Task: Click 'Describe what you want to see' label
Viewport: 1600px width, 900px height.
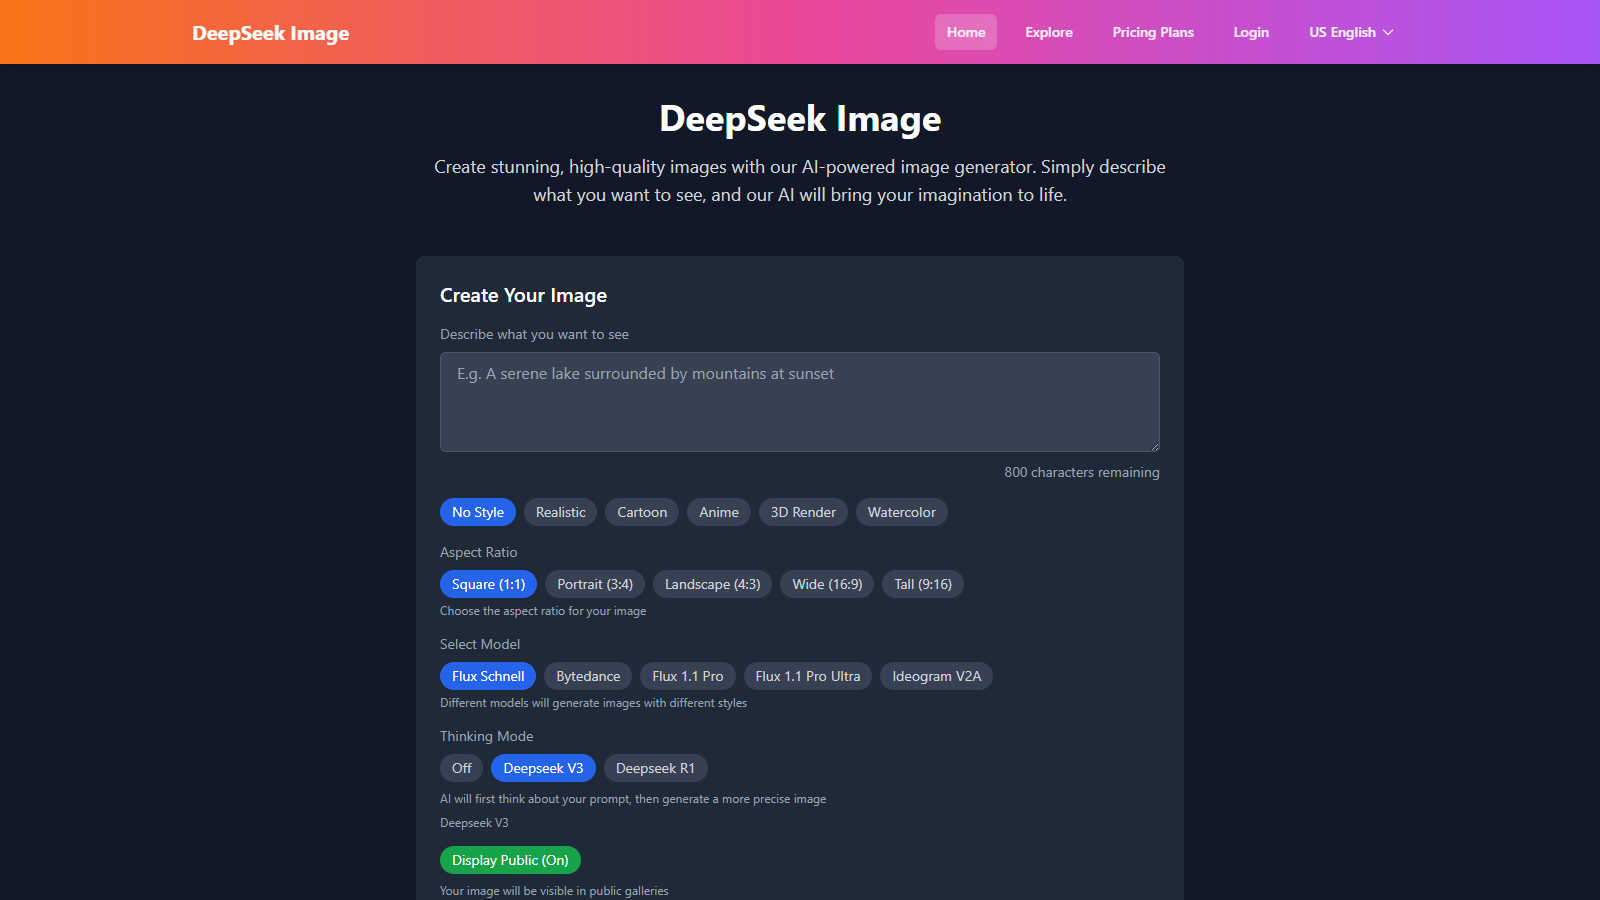Action: tap(534, 334)
